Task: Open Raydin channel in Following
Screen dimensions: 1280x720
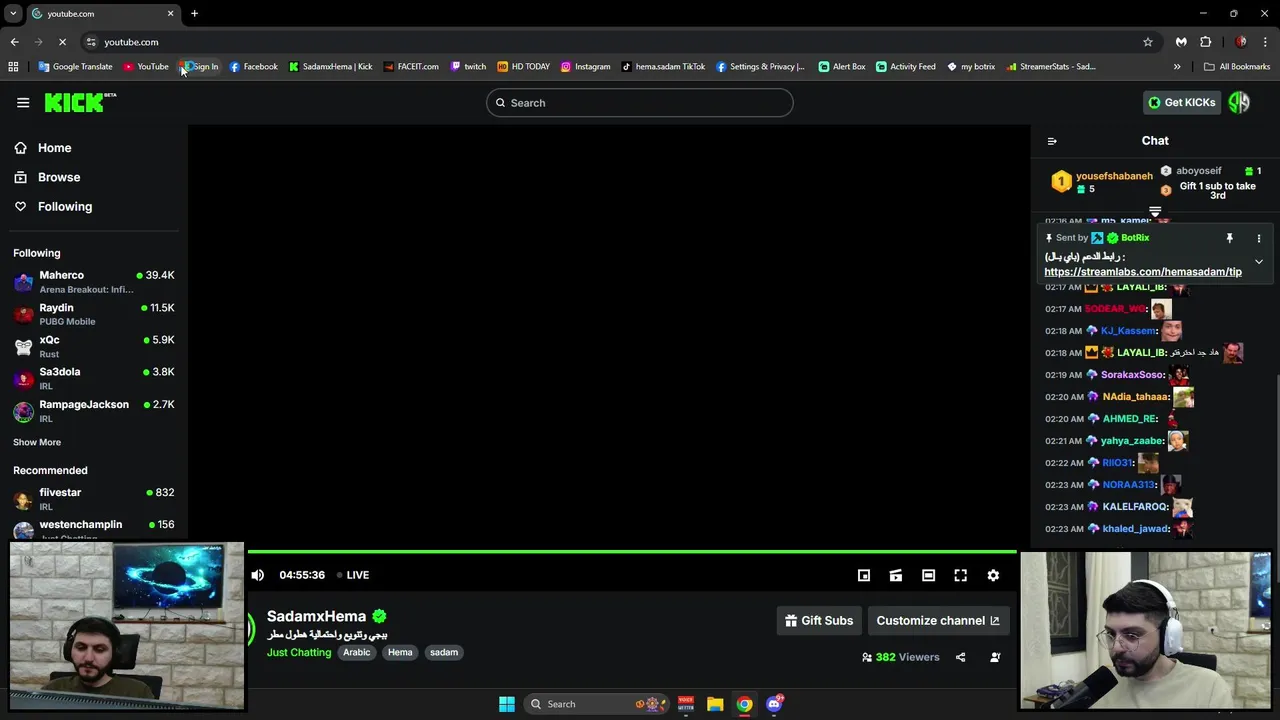Action: pos(94,314)
